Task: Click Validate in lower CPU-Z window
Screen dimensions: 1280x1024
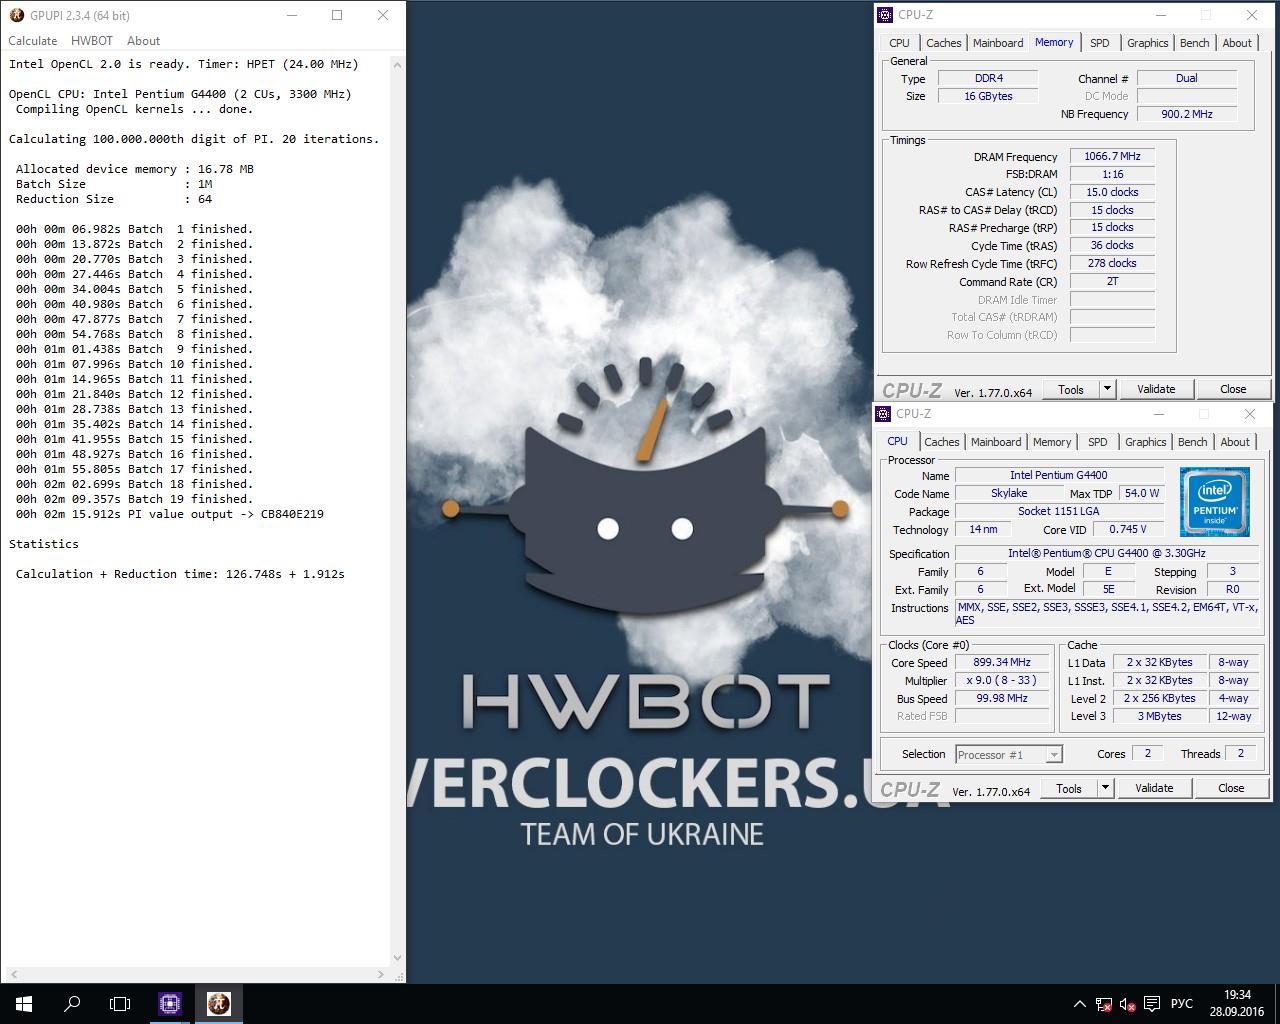Action: pyautogui.click(x=1154, y=788)
